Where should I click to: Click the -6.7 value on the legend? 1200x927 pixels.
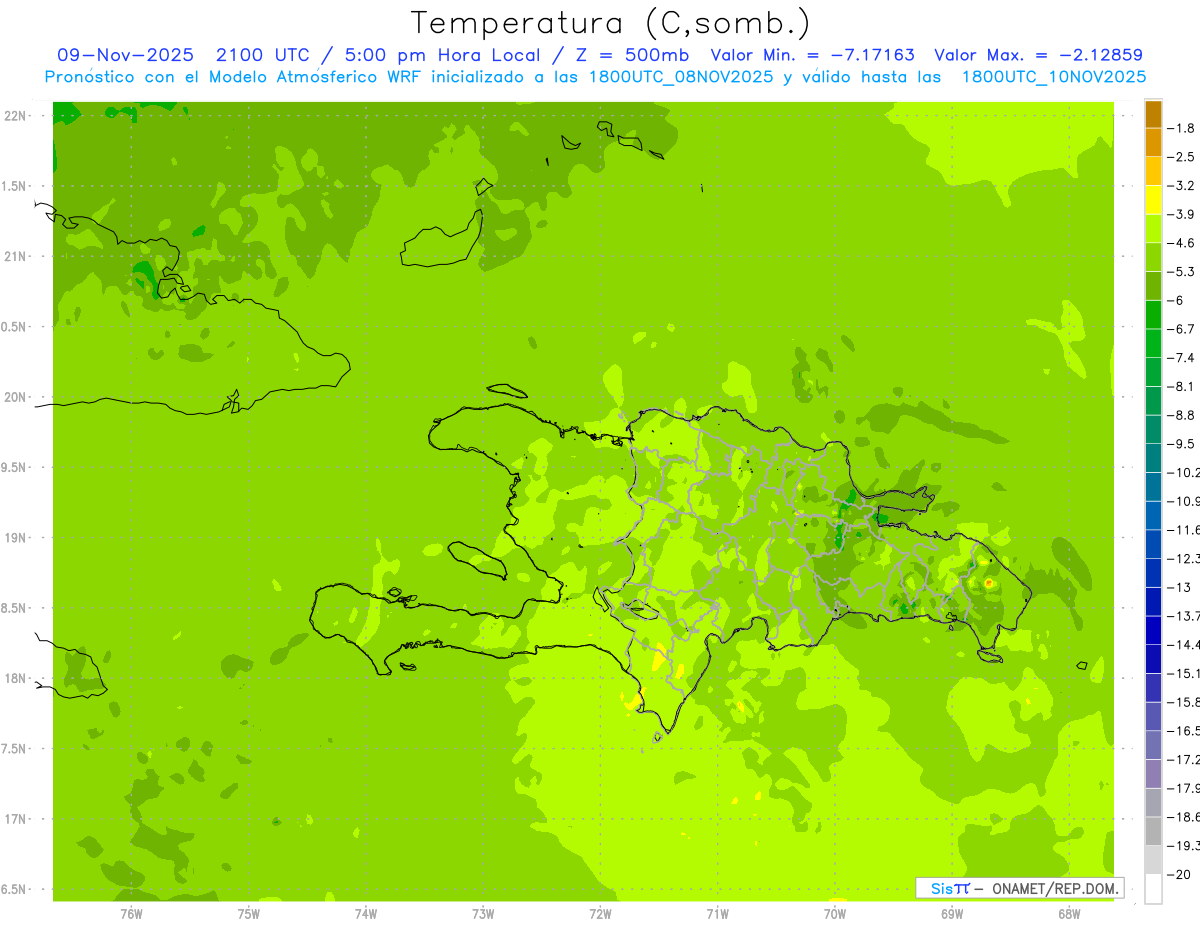pos(1182,329)
